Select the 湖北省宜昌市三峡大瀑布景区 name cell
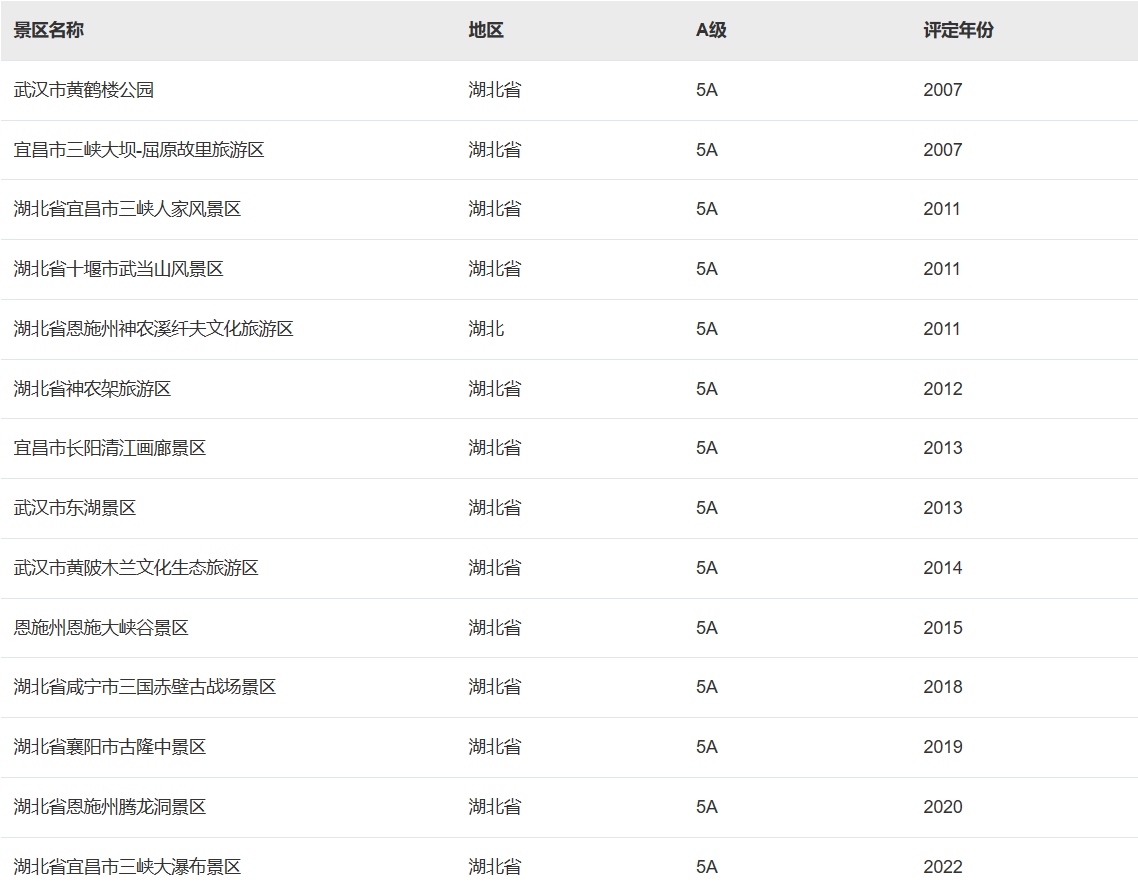Image resolution: width=1138 pixels, height=896 pixels. (127, 867)
